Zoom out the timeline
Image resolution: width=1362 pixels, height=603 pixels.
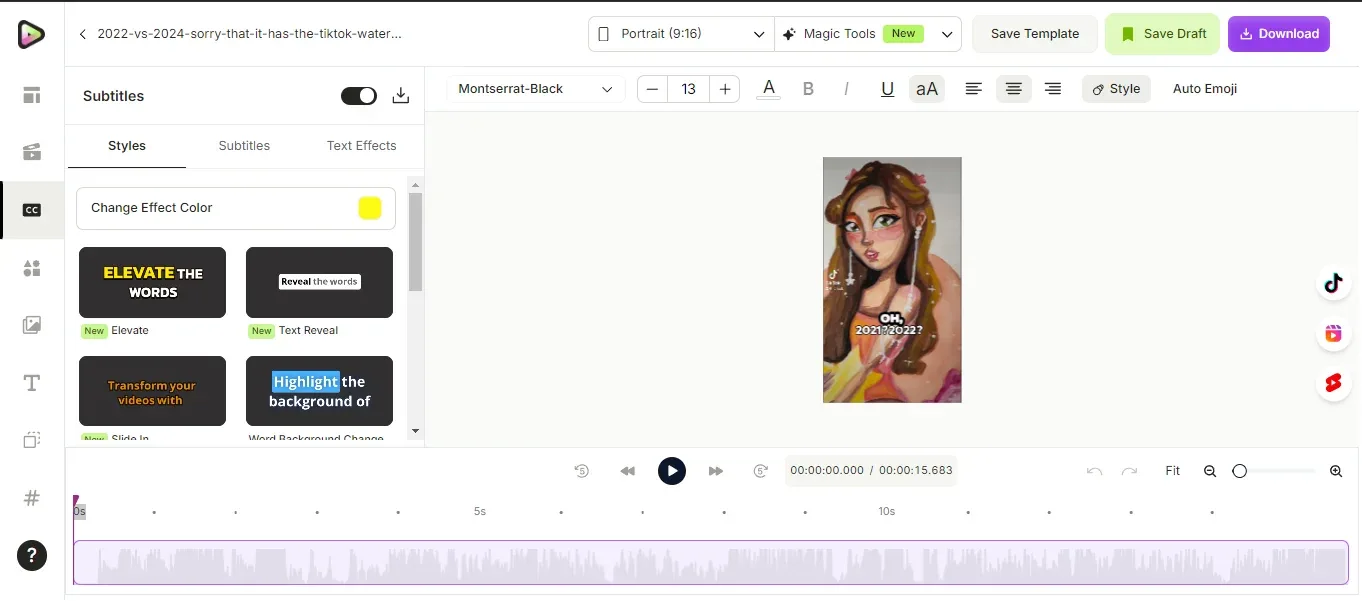[x=1210, y=471]
